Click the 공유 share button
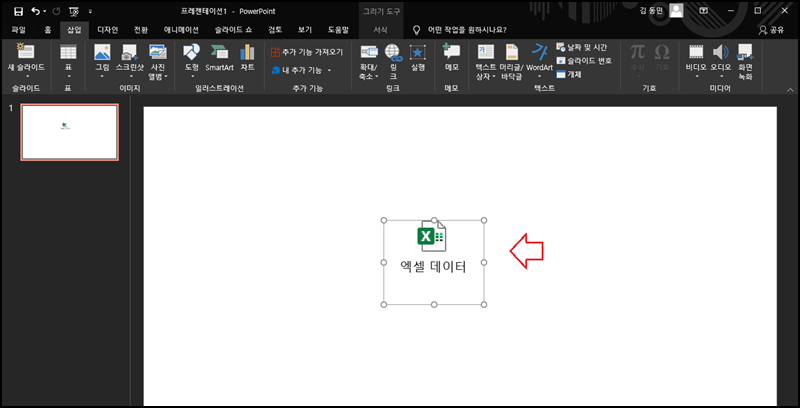 coord(771,30)
